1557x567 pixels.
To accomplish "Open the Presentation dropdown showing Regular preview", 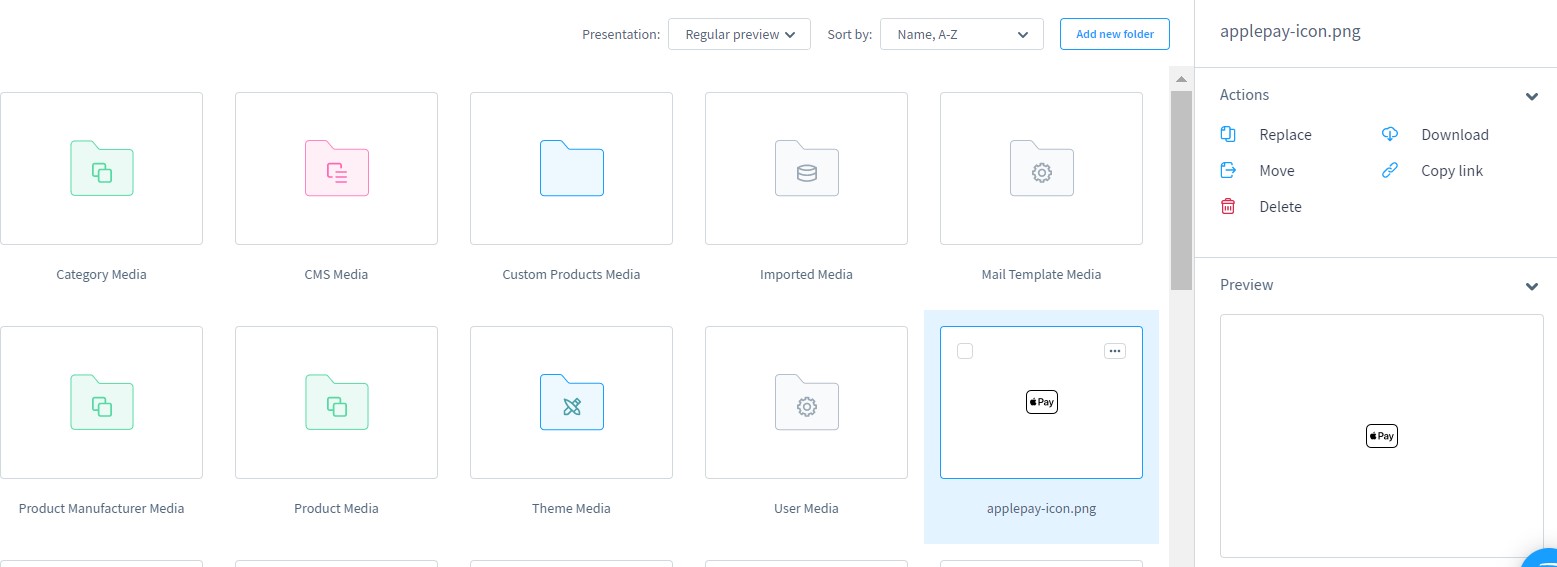I will (x=739, y=34).
